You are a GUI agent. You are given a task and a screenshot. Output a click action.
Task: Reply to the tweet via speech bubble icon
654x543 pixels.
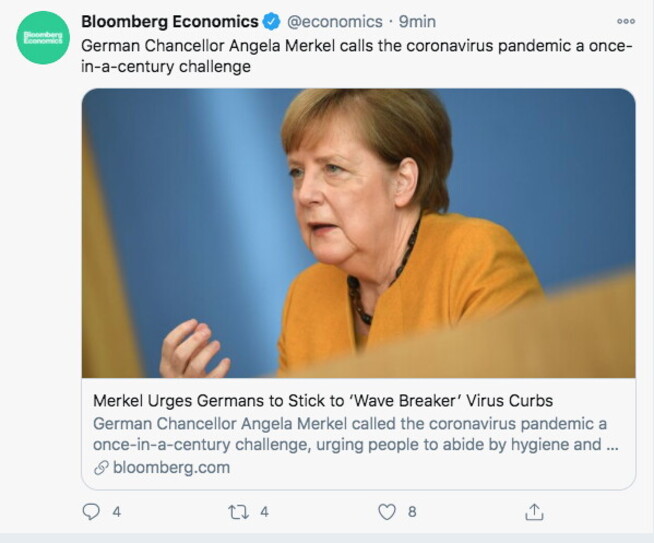click(x=91, y=512)
